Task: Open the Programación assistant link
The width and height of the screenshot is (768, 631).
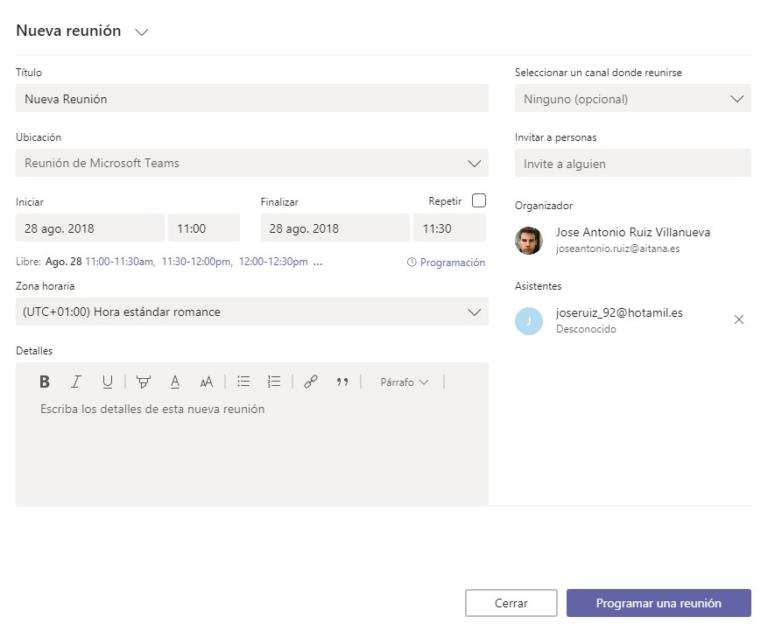Action: pos(446,263)
